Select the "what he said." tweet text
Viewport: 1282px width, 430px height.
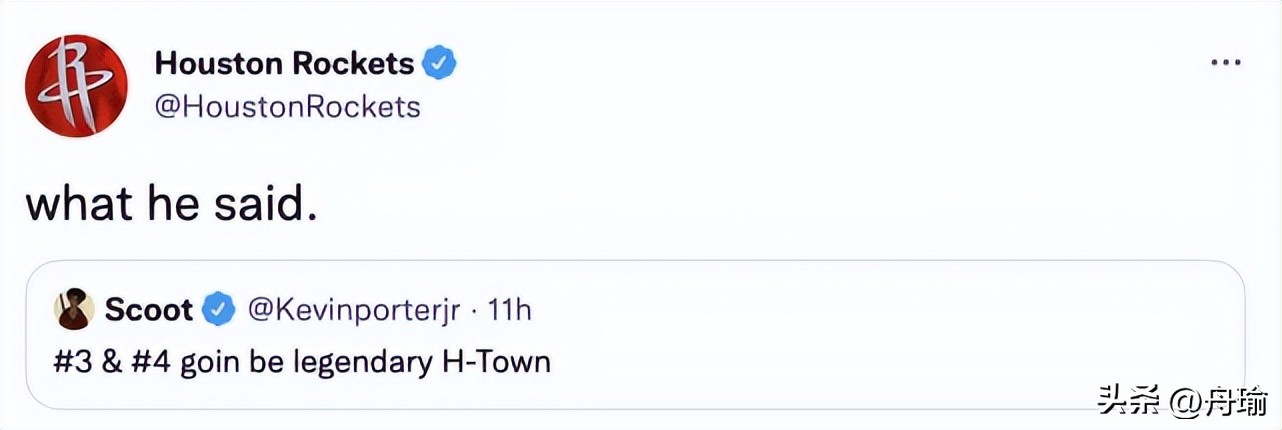[x=171, y=203]
